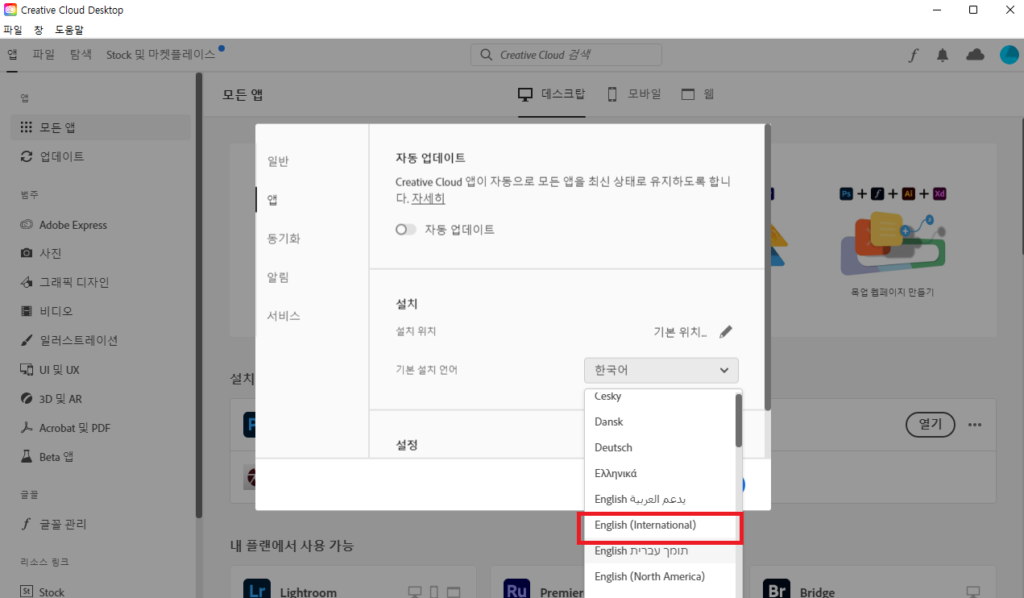Screen dimensions: 1024x598
Task: Open notifications bell icon
Action: point(942,55)
